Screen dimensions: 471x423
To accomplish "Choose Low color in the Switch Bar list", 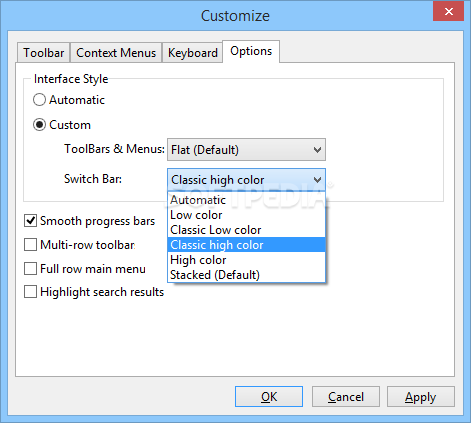I will point(246,215).
